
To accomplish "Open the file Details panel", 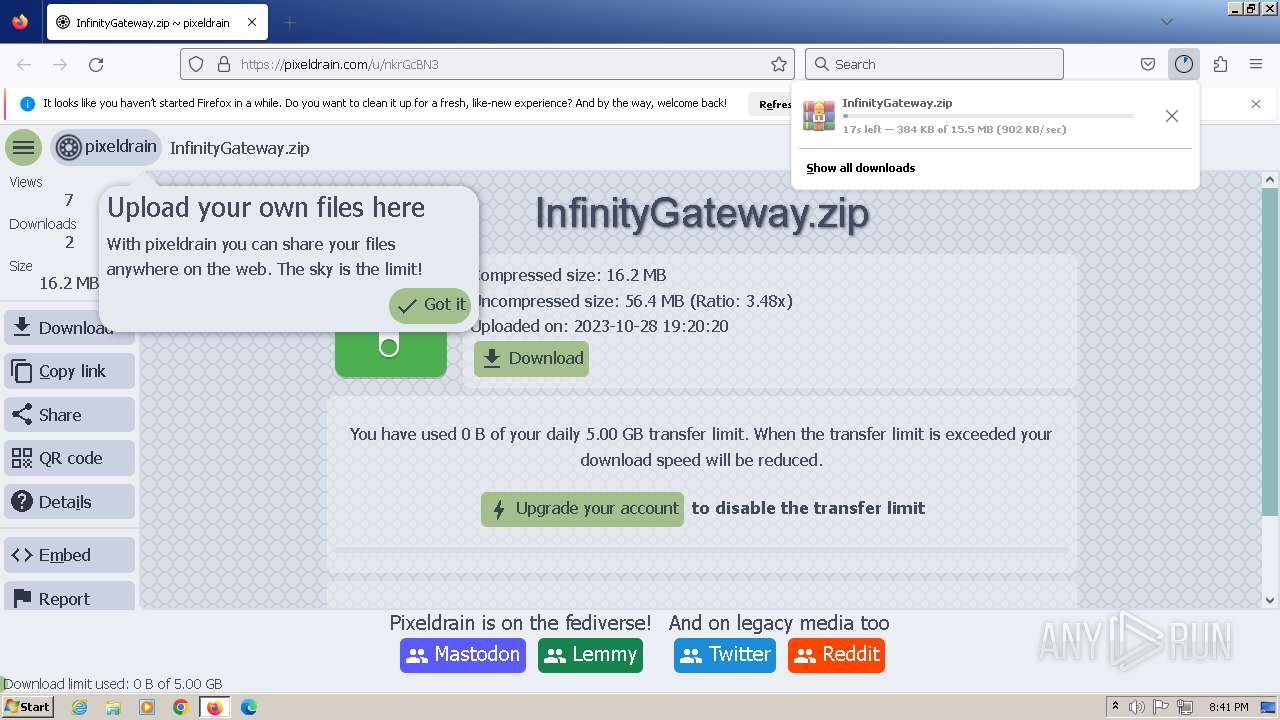I will (69, 502).
